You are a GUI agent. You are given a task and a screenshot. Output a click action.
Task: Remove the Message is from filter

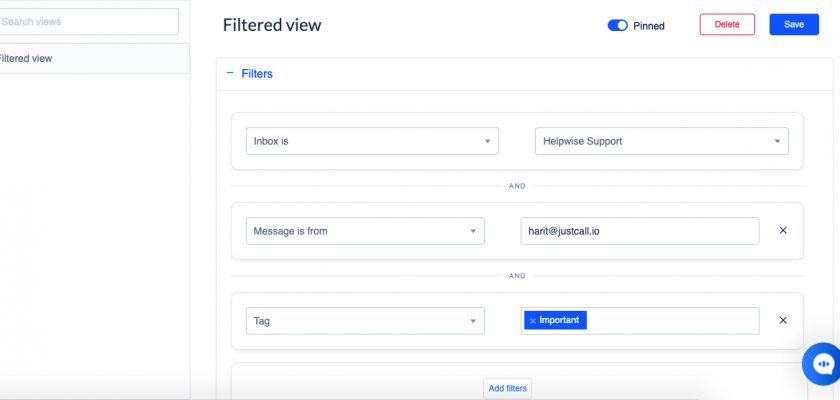783,231
